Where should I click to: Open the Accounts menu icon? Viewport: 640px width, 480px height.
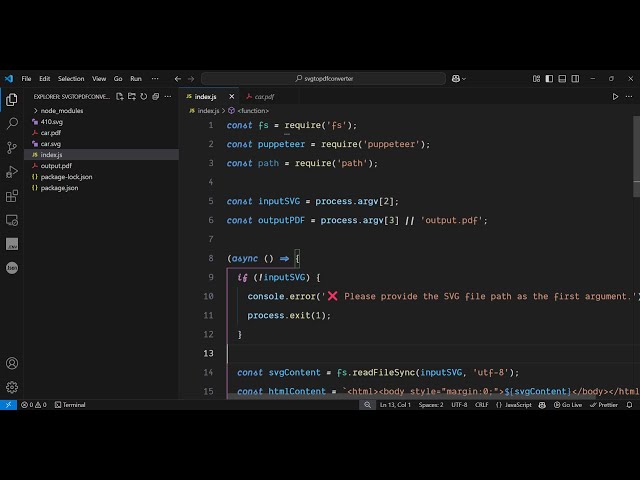12,363
